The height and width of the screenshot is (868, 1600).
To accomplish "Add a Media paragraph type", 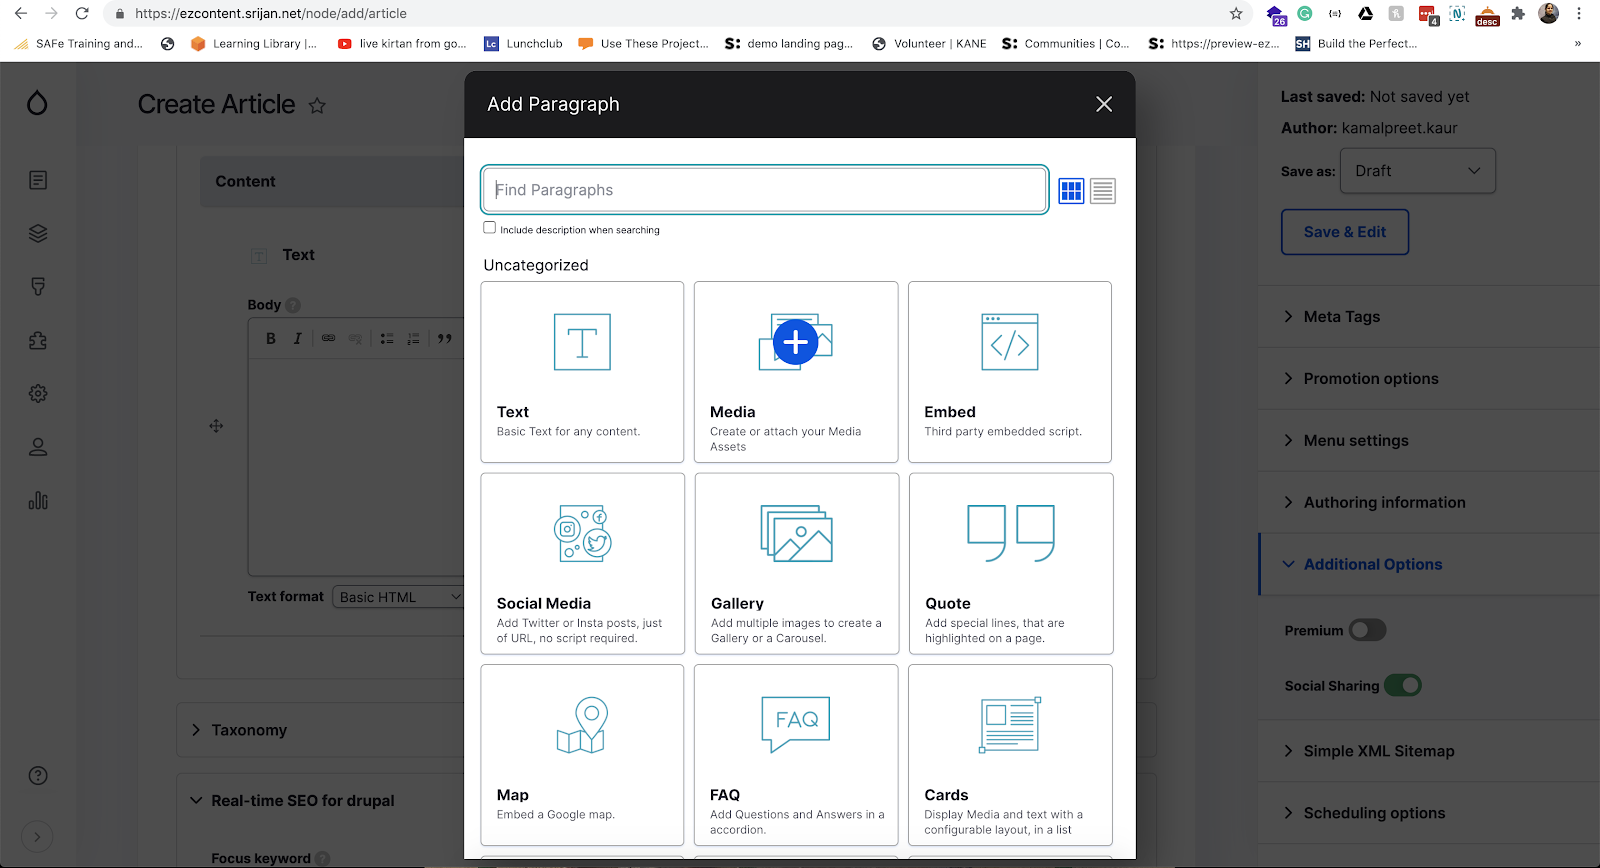I will [796, 372].
